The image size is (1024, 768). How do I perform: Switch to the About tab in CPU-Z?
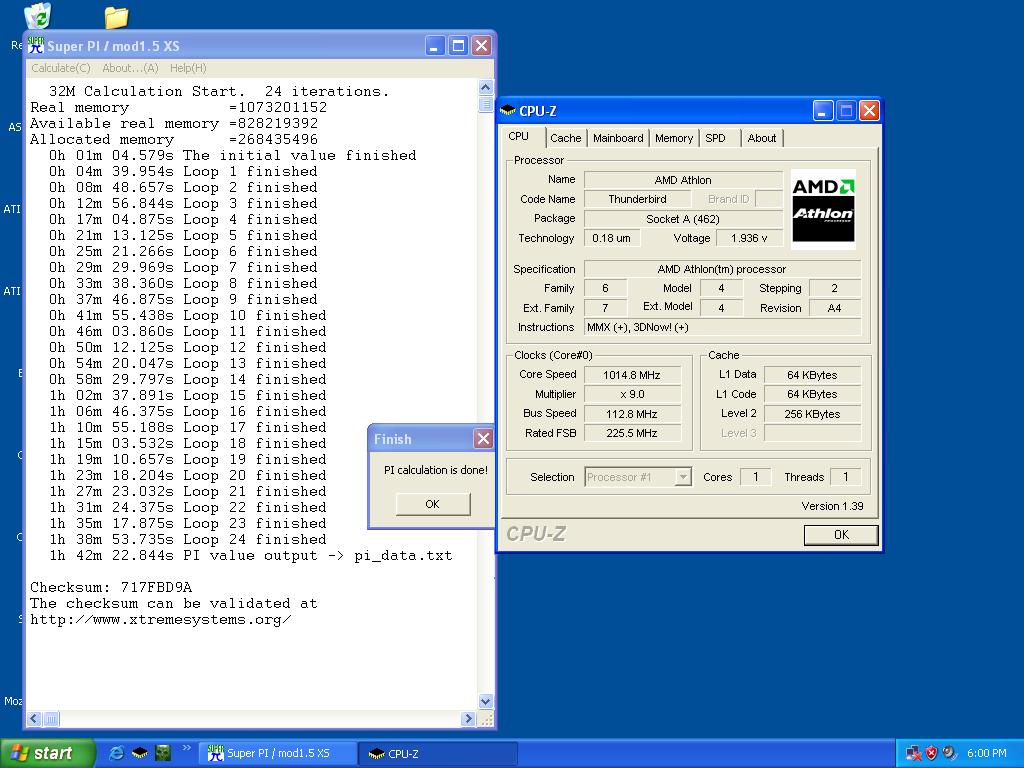[762, 138]
